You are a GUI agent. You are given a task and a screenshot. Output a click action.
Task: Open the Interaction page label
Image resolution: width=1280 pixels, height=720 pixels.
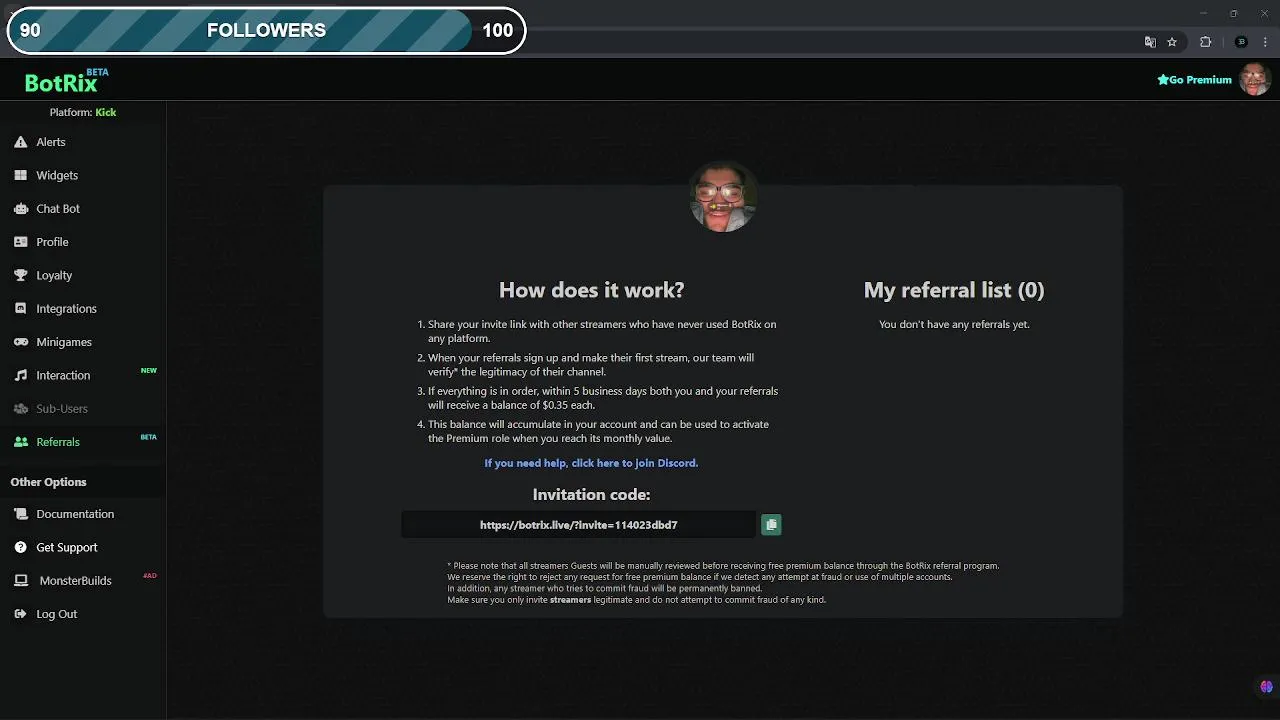(63, 375)
